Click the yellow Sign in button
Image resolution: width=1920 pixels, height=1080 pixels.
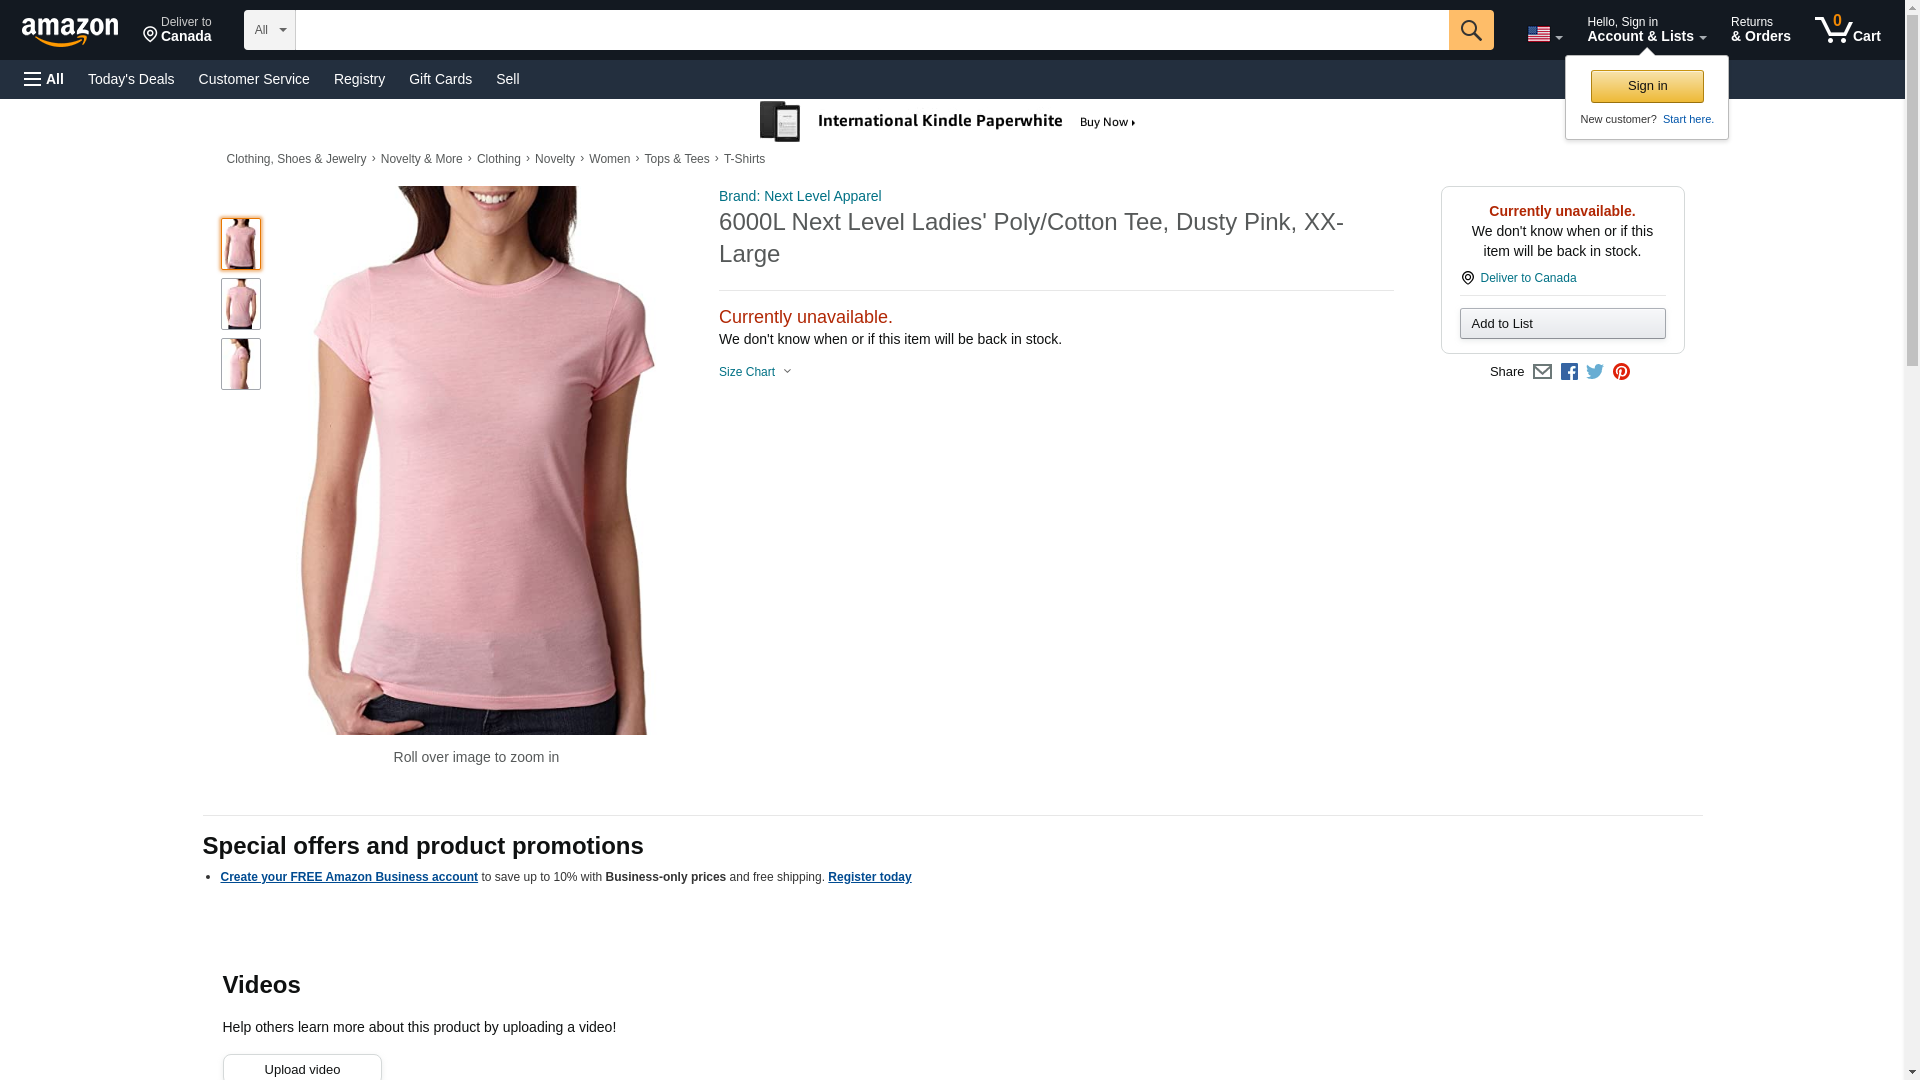click(x=1647, y=86)
